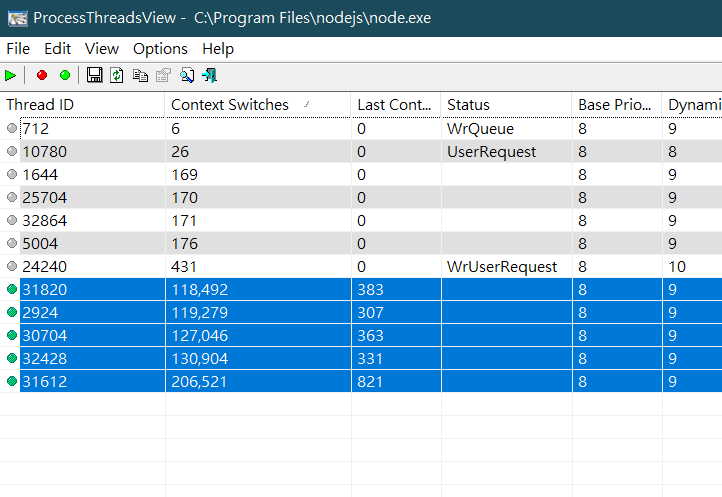Image resolution: width=722 pixels, height=497 pixels.
Task: Select thread ID 32428 row
Action: coord(361,359)
